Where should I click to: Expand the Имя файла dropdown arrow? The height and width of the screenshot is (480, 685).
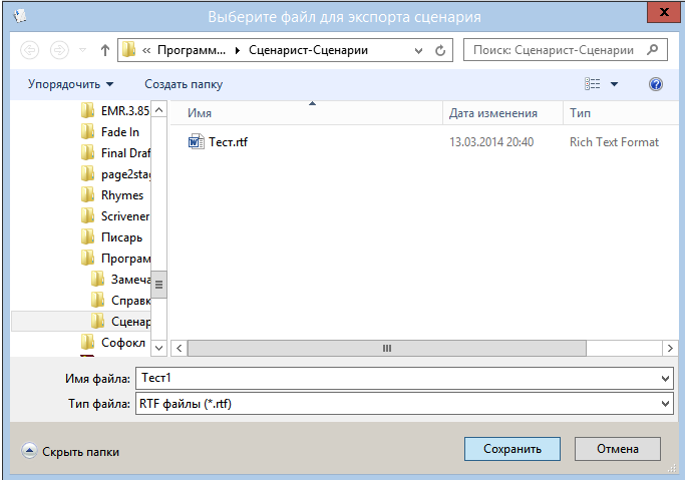coord(665,379)
